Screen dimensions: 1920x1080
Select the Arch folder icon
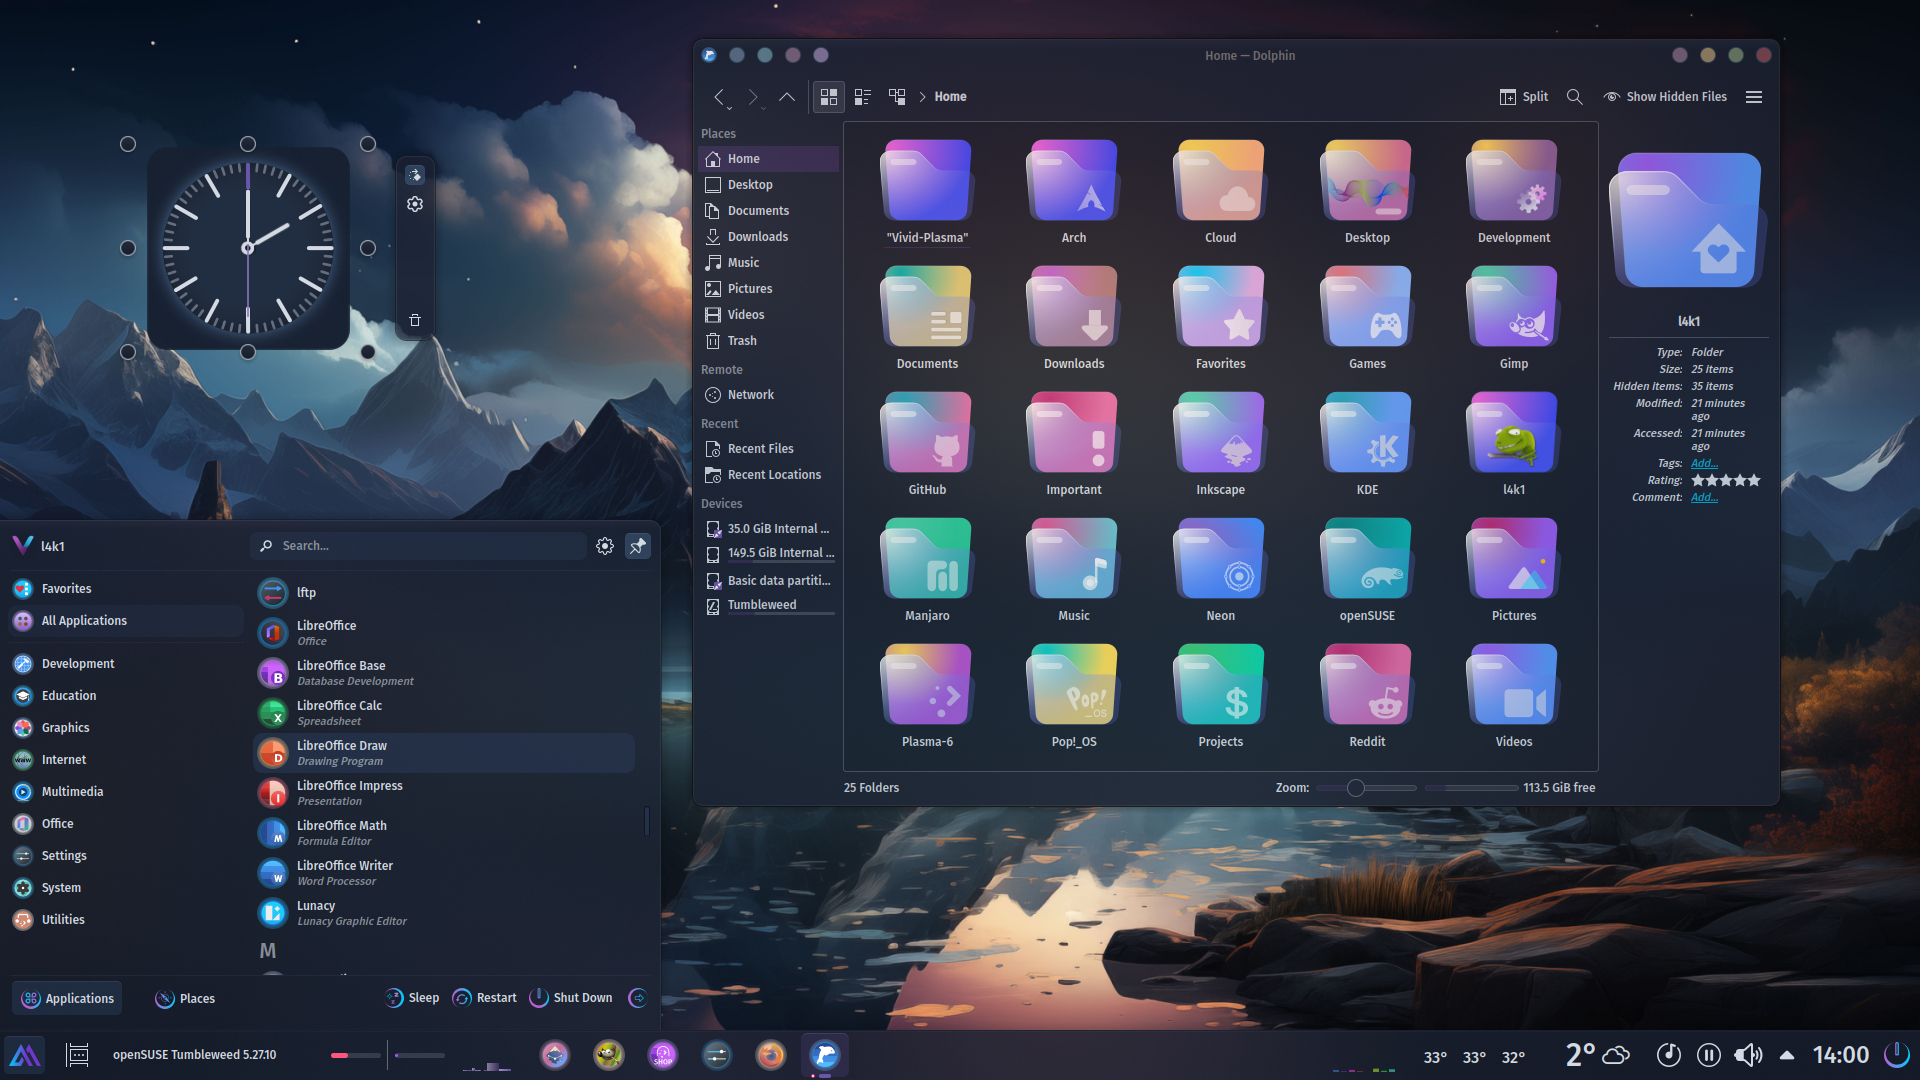(1073, 181)
